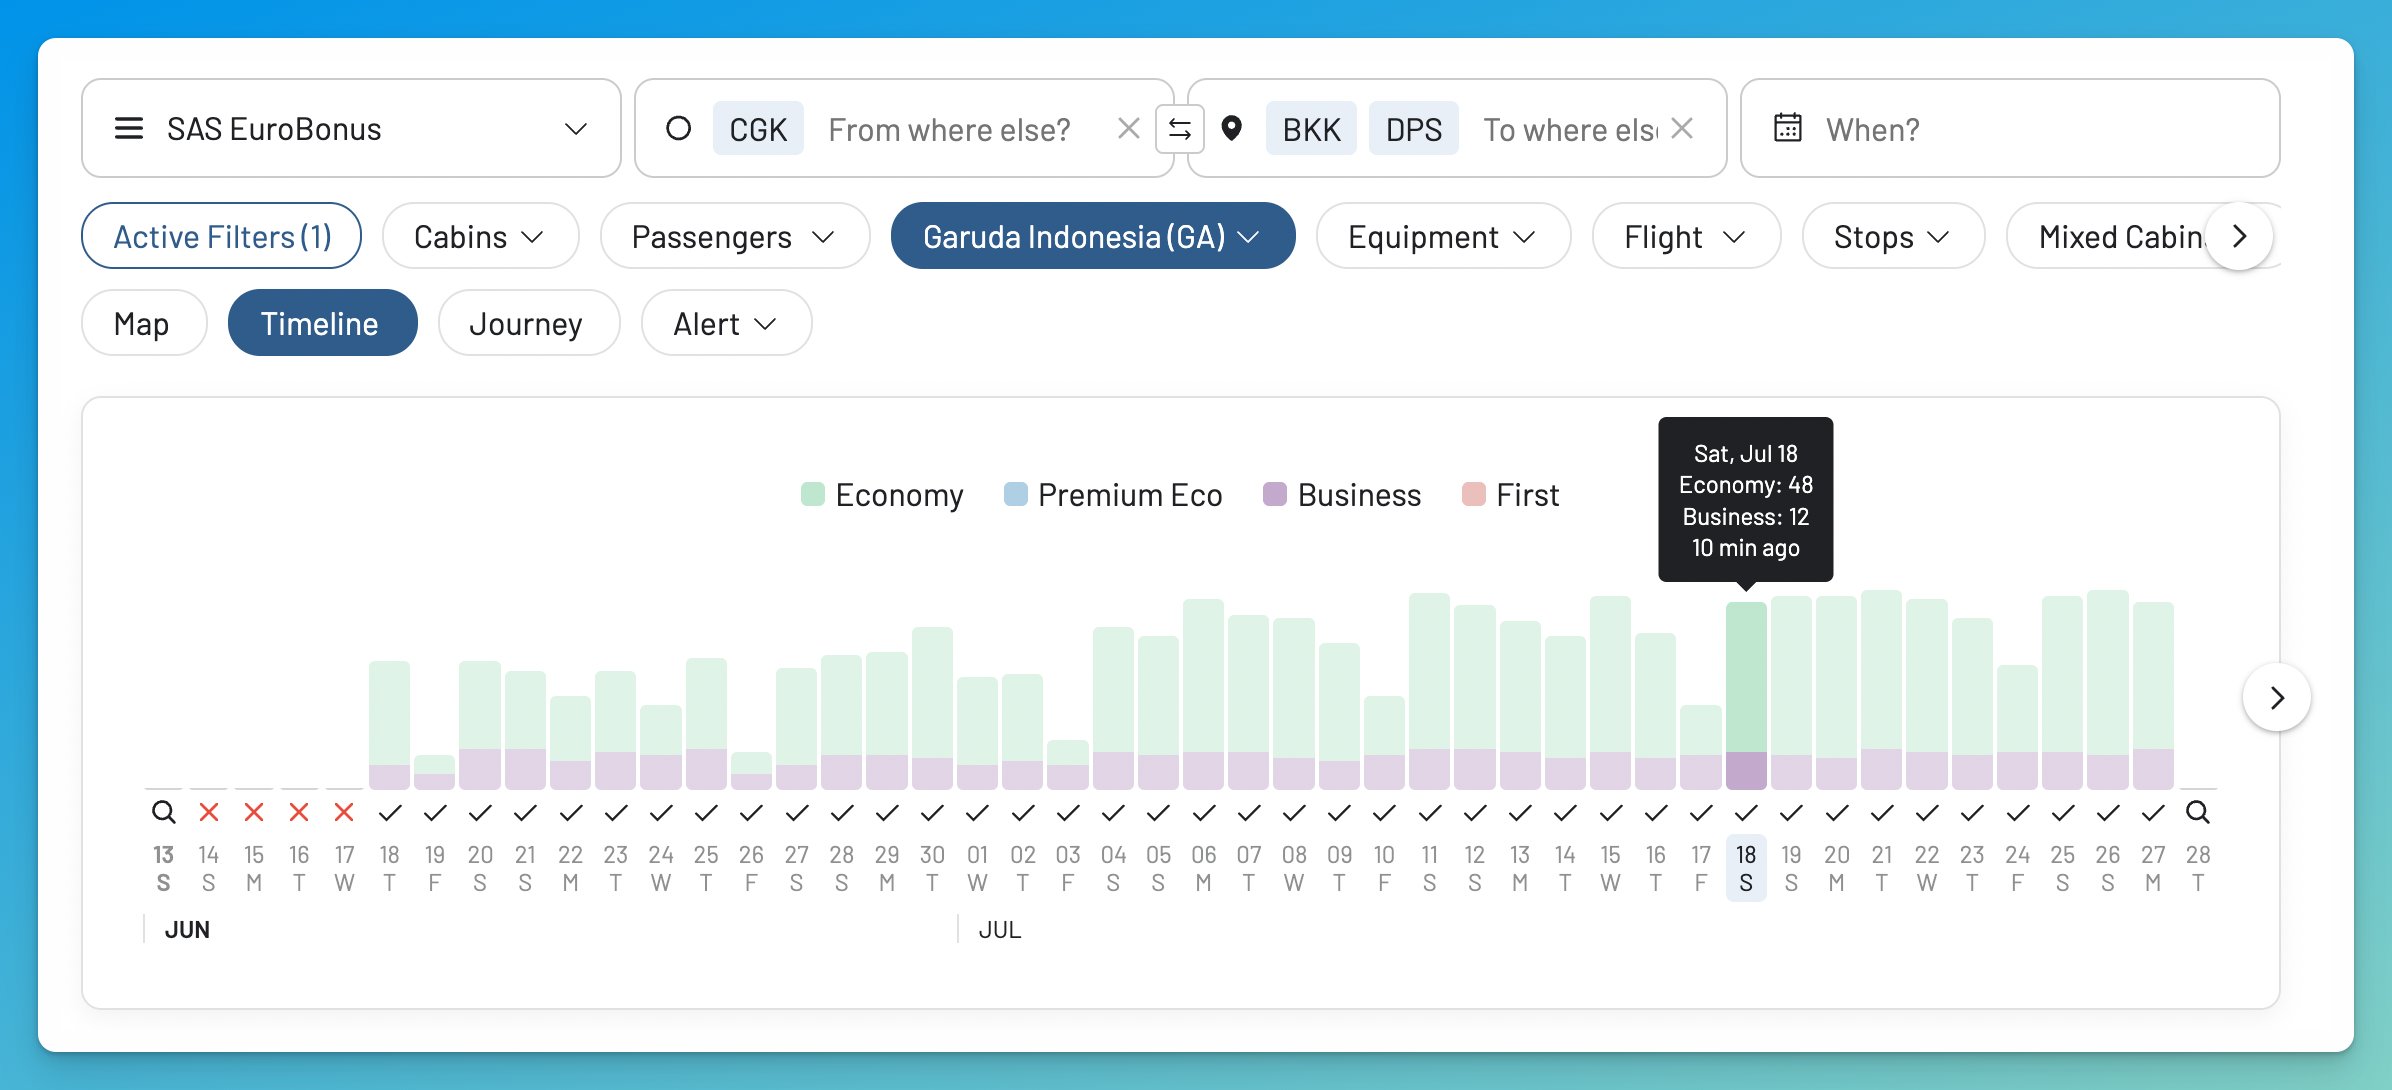Click the checkmark above July 27

tap(2153, 812)
